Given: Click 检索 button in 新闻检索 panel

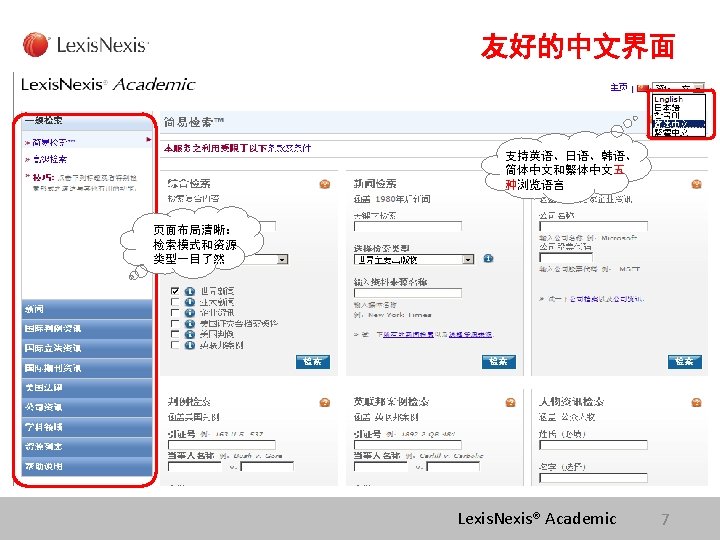Looking at the screenshot, I should point(499,362).
